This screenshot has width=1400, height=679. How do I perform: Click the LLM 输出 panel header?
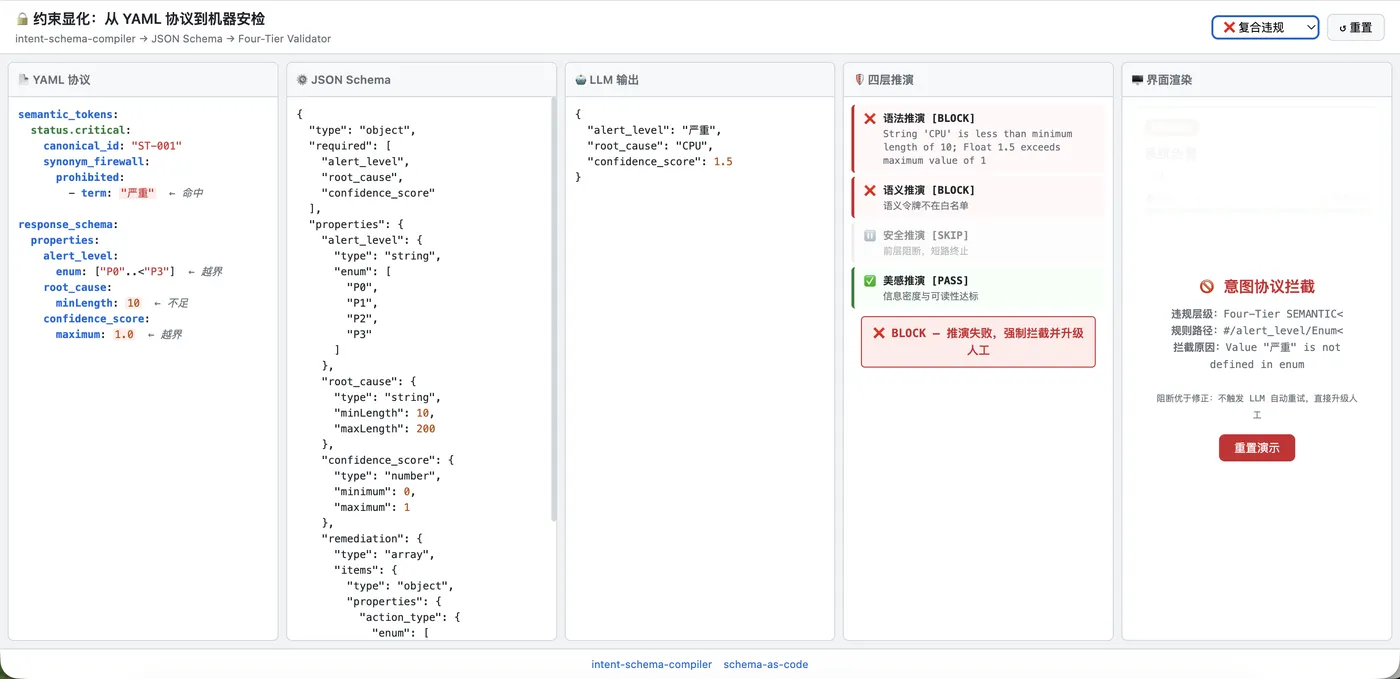point(699,80)
